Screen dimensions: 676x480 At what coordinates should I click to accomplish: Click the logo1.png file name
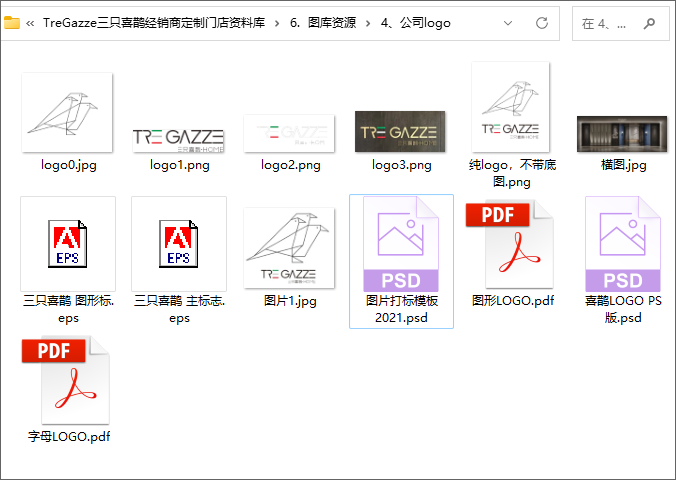coord(180,165)
